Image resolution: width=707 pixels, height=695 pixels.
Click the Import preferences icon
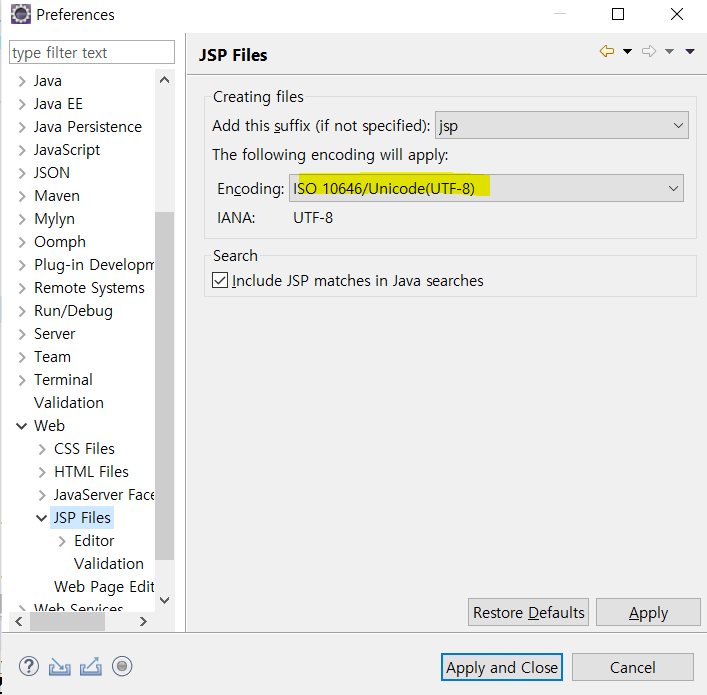[60, 667]
